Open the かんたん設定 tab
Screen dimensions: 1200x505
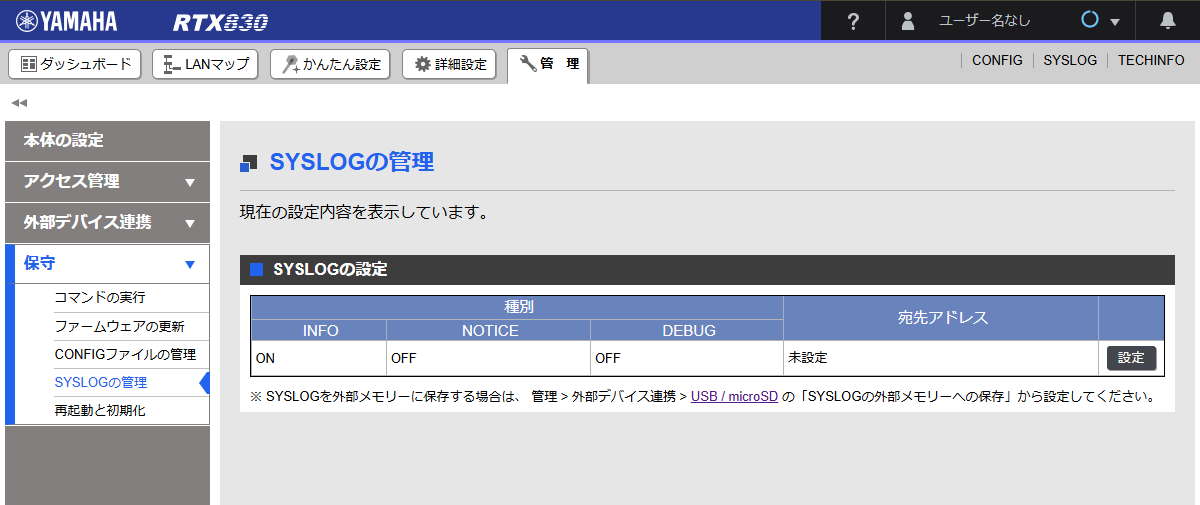click(x=331, y=64)
